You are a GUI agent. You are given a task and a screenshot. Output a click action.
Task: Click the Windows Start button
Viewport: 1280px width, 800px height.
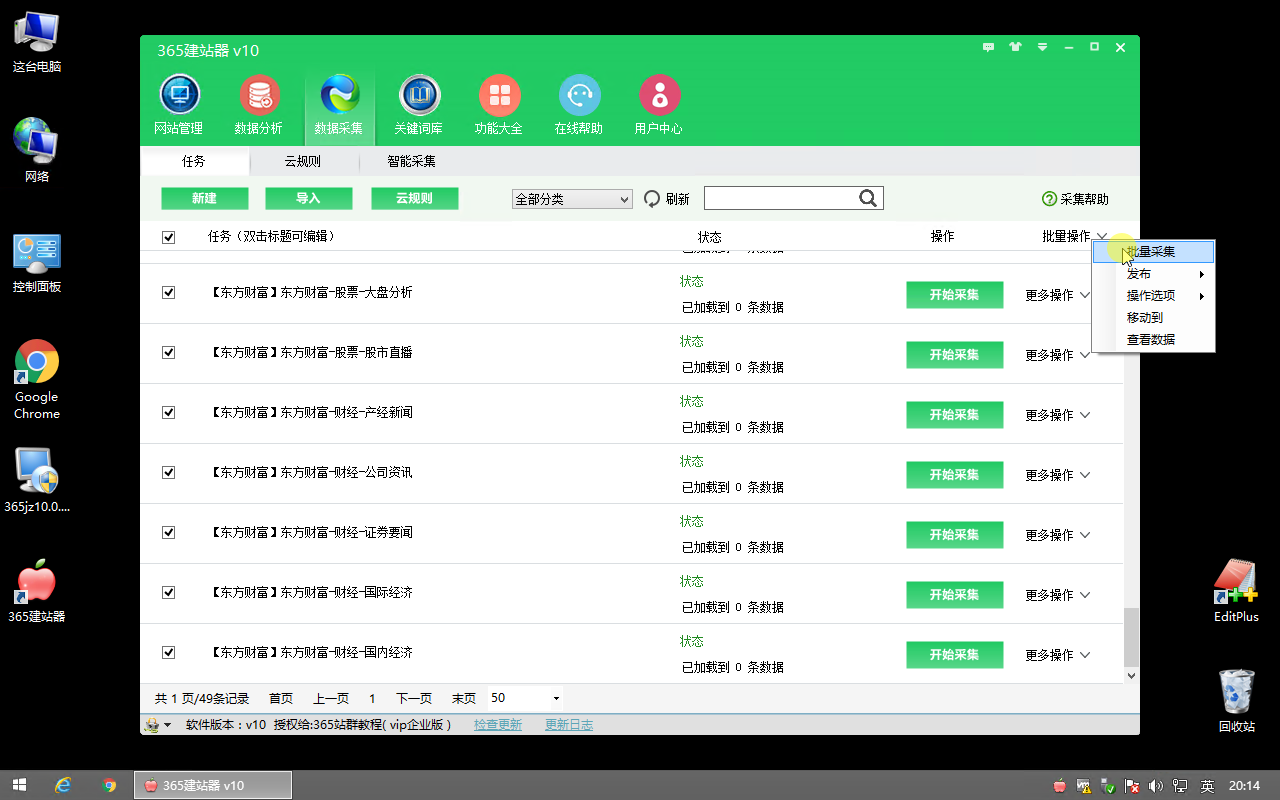tap(19, 785)
